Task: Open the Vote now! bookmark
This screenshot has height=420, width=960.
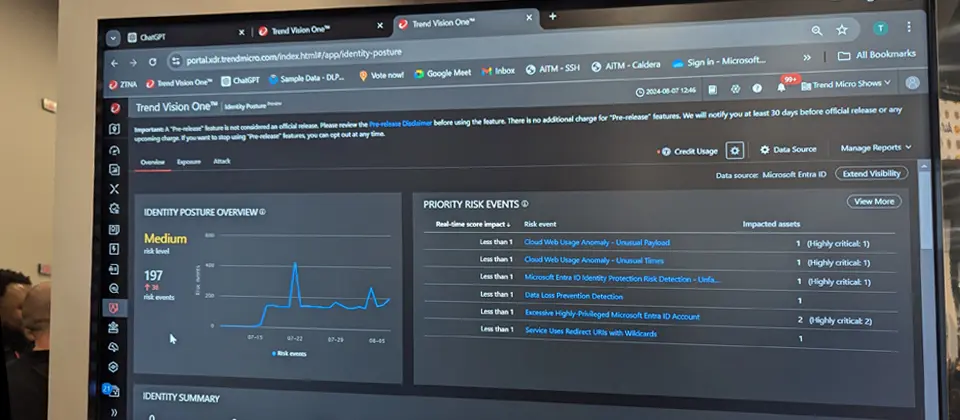Action: (x=381, y=75)
